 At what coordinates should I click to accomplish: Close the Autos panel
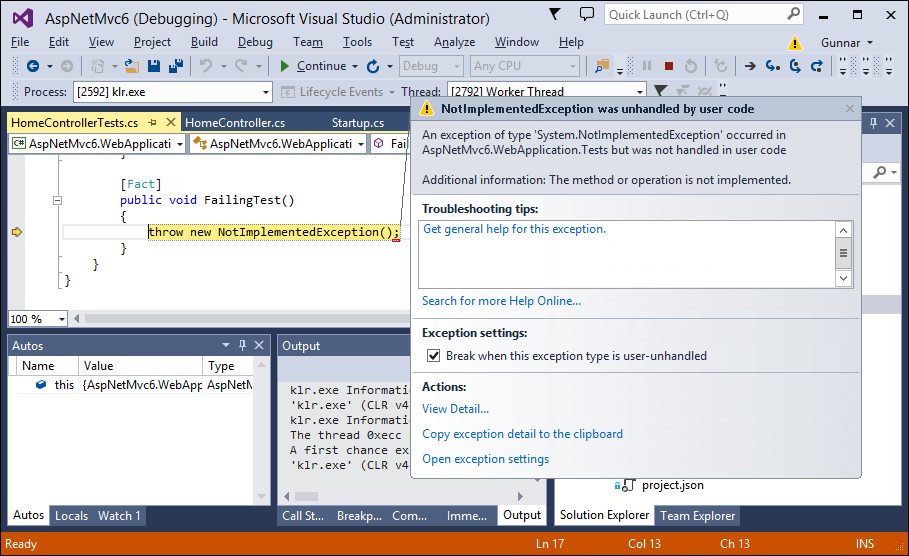coord(259,345)
